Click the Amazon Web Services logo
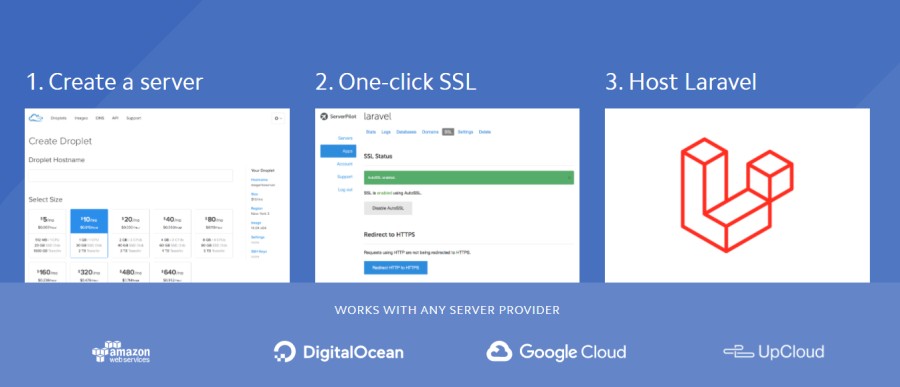The image size is (900, 387). [x=121, y=352]
